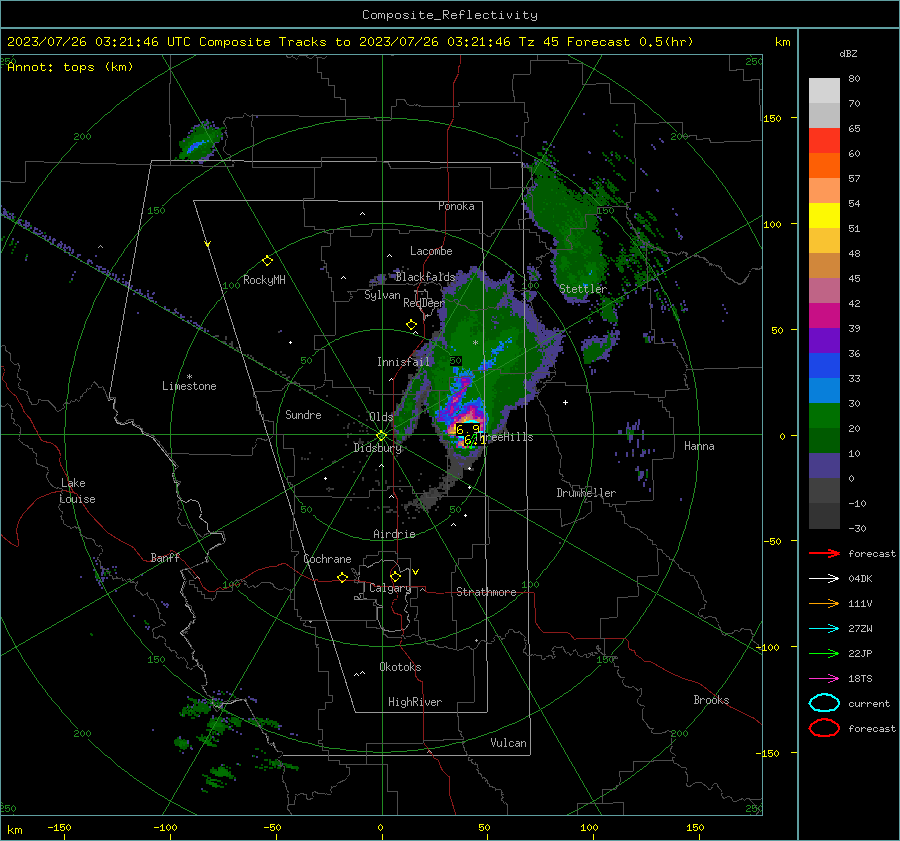Click the Okotoks map label
The width and height of the screenshot is (900, 841).
[400, 667]
